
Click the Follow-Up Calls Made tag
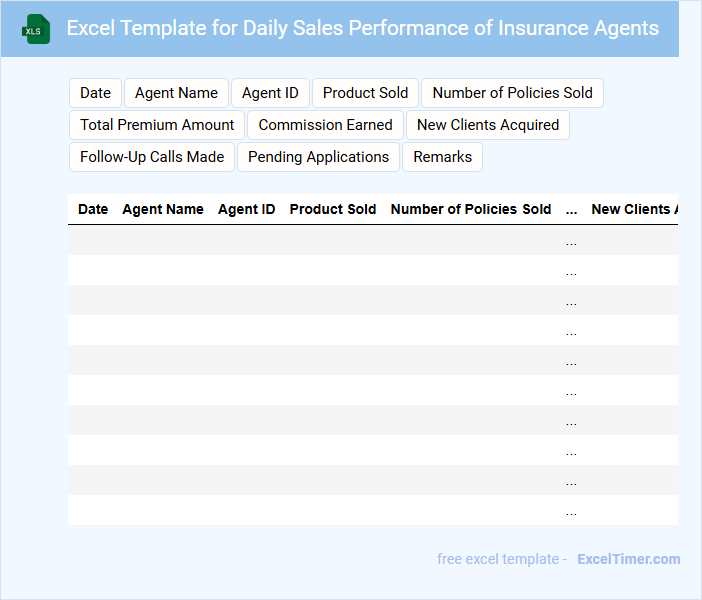click(152, 157)
